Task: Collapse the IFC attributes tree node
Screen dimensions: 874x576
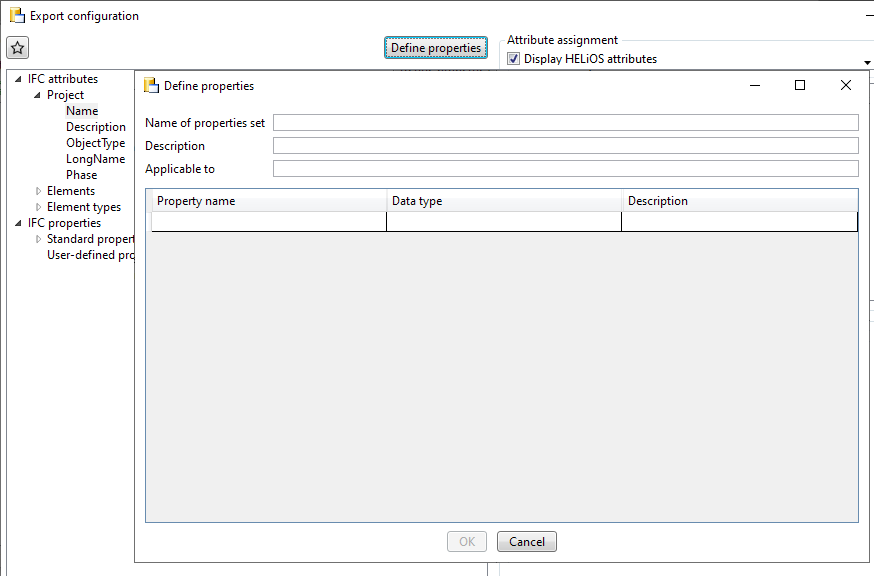Action: 18,79
